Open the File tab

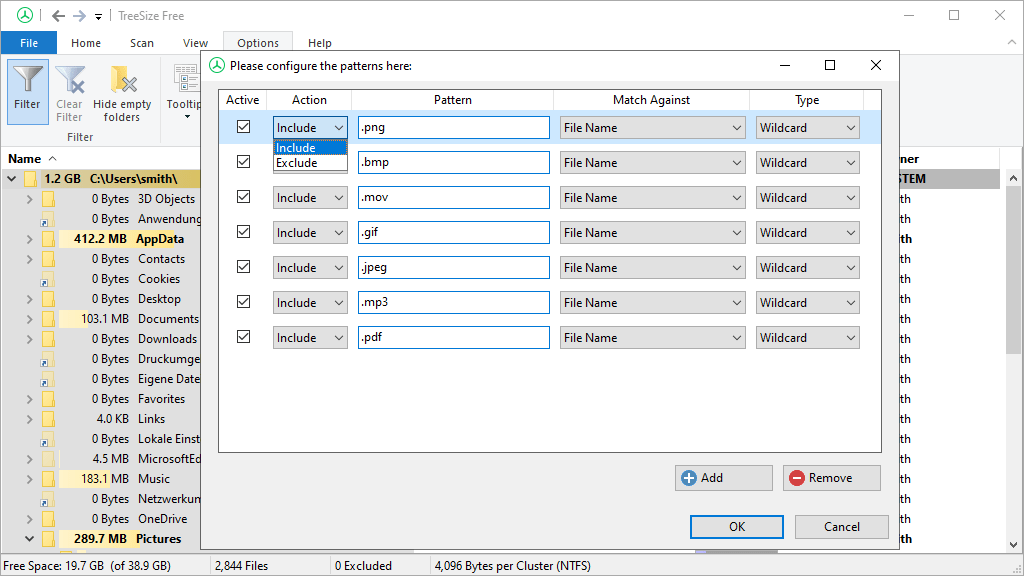(29, 43)
